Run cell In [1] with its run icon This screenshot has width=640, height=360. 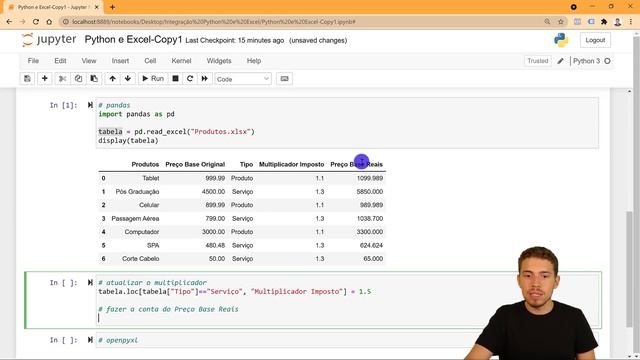[90, 105]
